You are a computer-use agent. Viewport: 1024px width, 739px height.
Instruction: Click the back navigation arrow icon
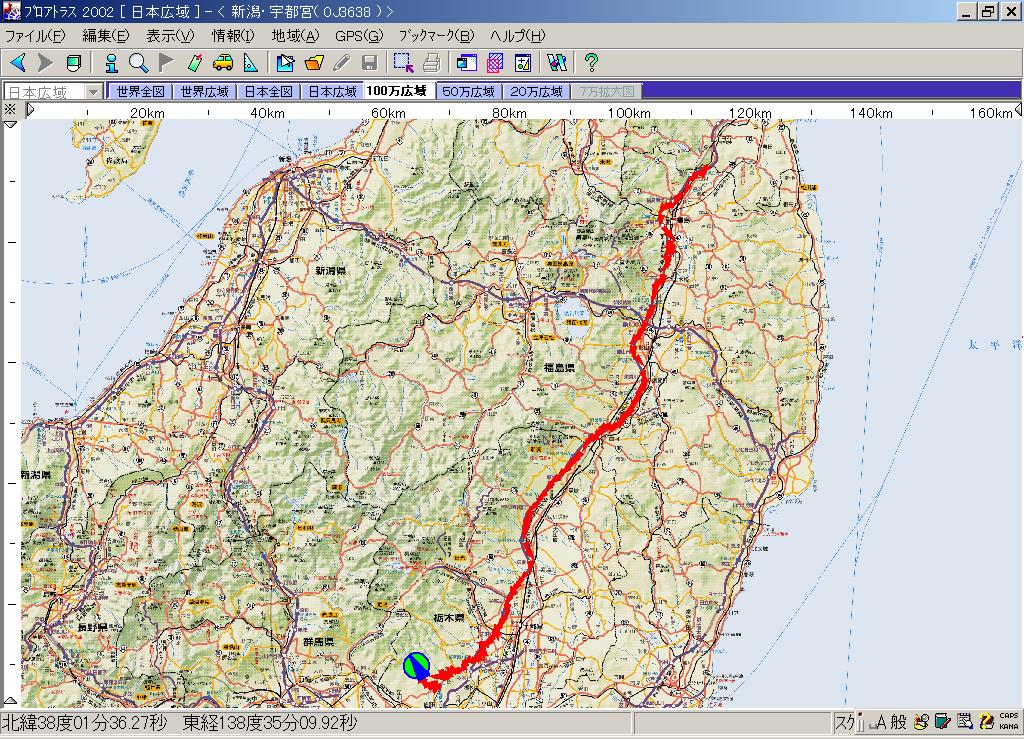pos(17,63)
